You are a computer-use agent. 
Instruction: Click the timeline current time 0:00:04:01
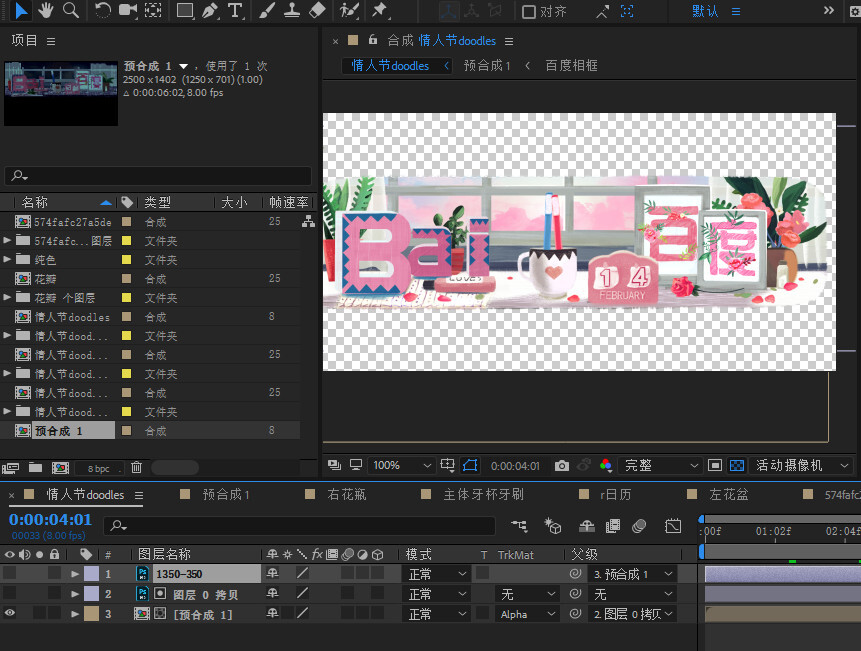click(x=50, y=519)
